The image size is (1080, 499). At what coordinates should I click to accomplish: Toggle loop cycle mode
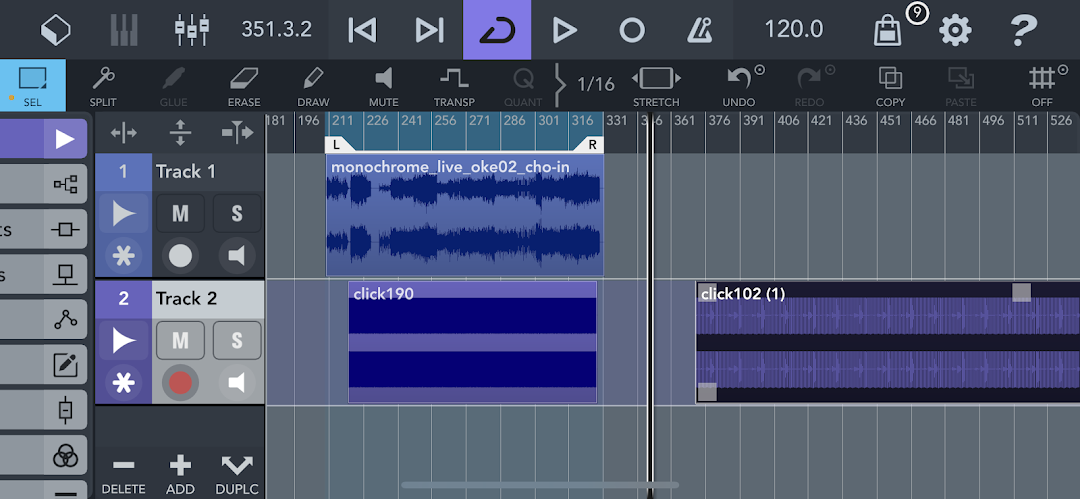coord(497,30)
